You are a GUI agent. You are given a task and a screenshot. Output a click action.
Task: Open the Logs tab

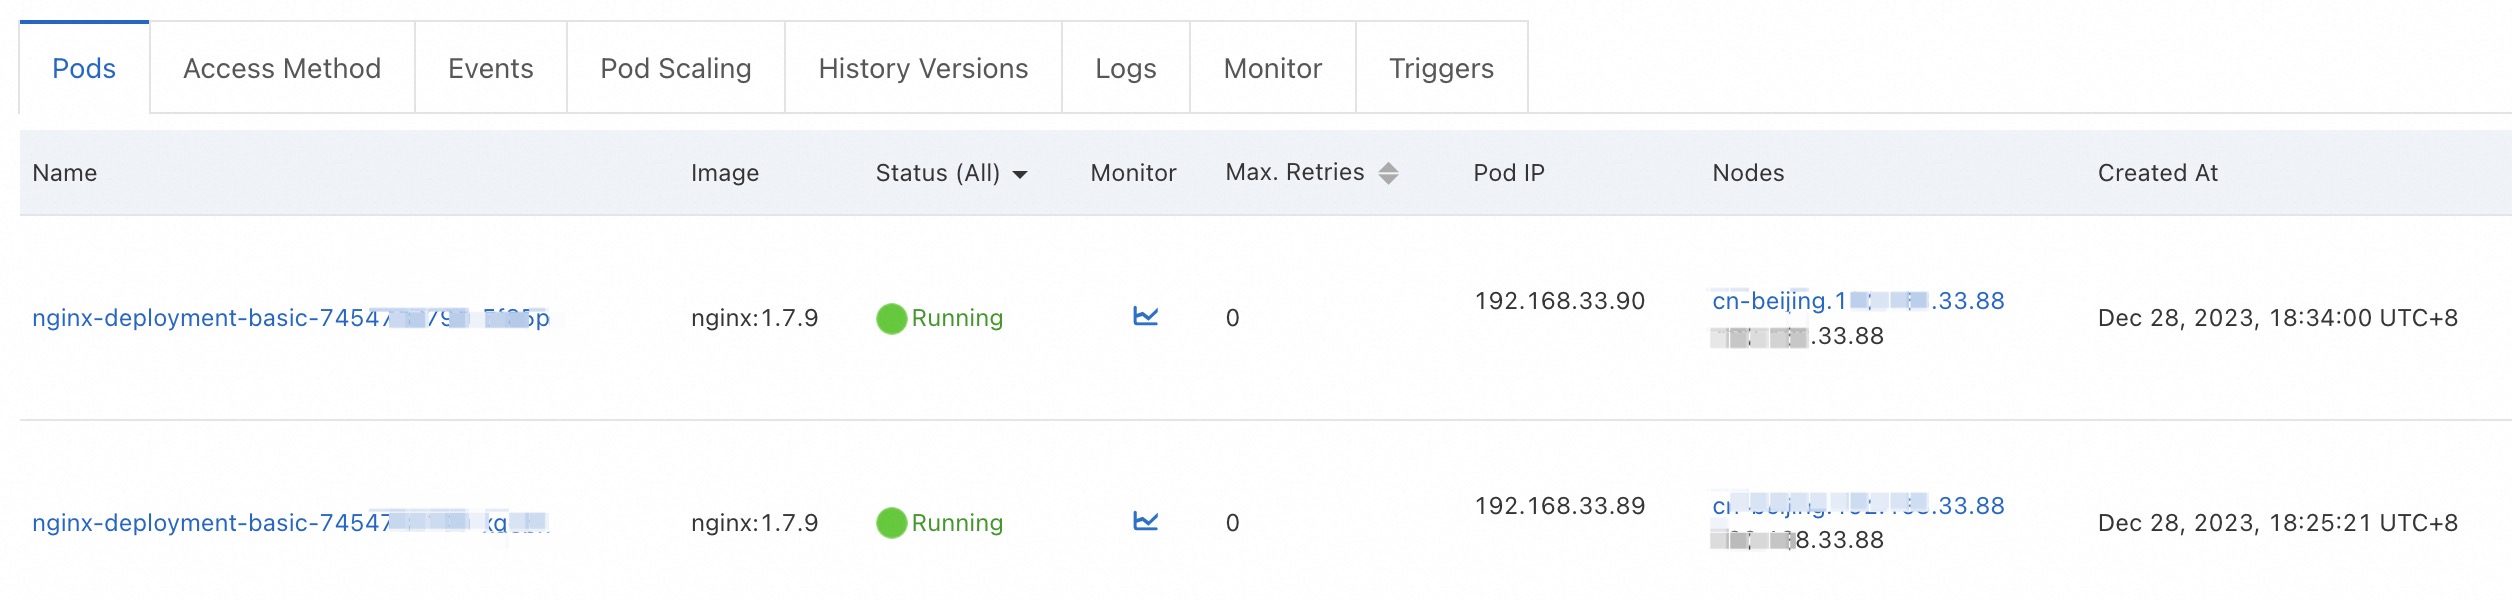click(1125, 68)
